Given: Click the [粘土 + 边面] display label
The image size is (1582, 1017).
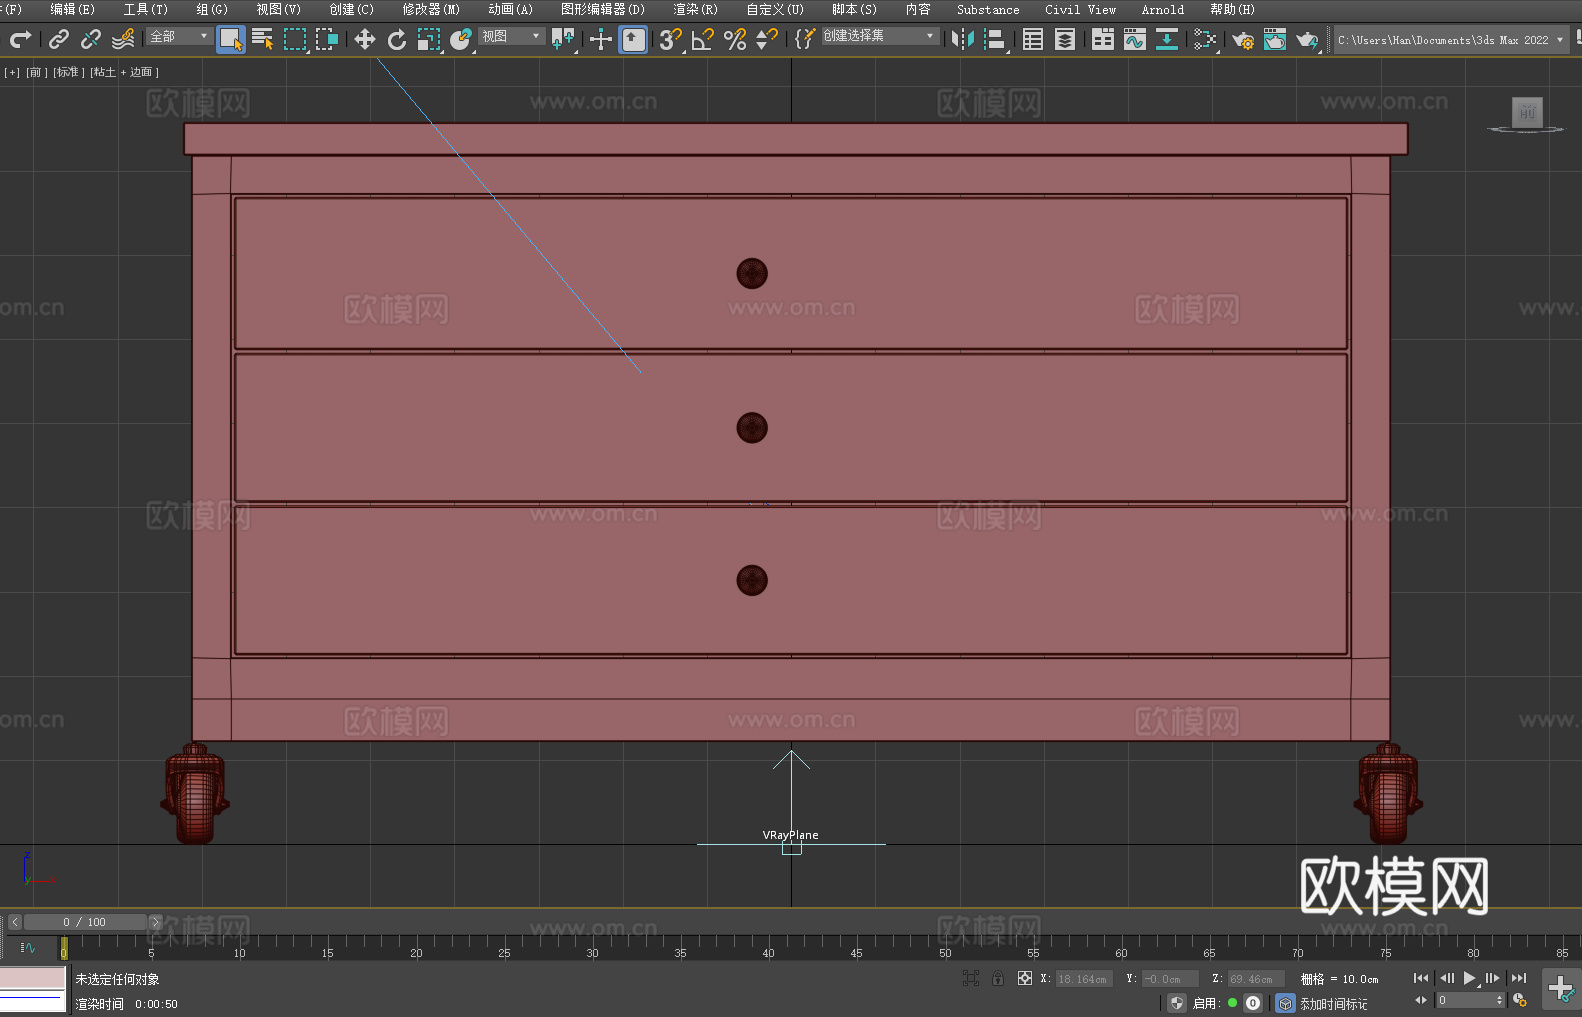Looking at the screenshot, I should tap(124, 72).
